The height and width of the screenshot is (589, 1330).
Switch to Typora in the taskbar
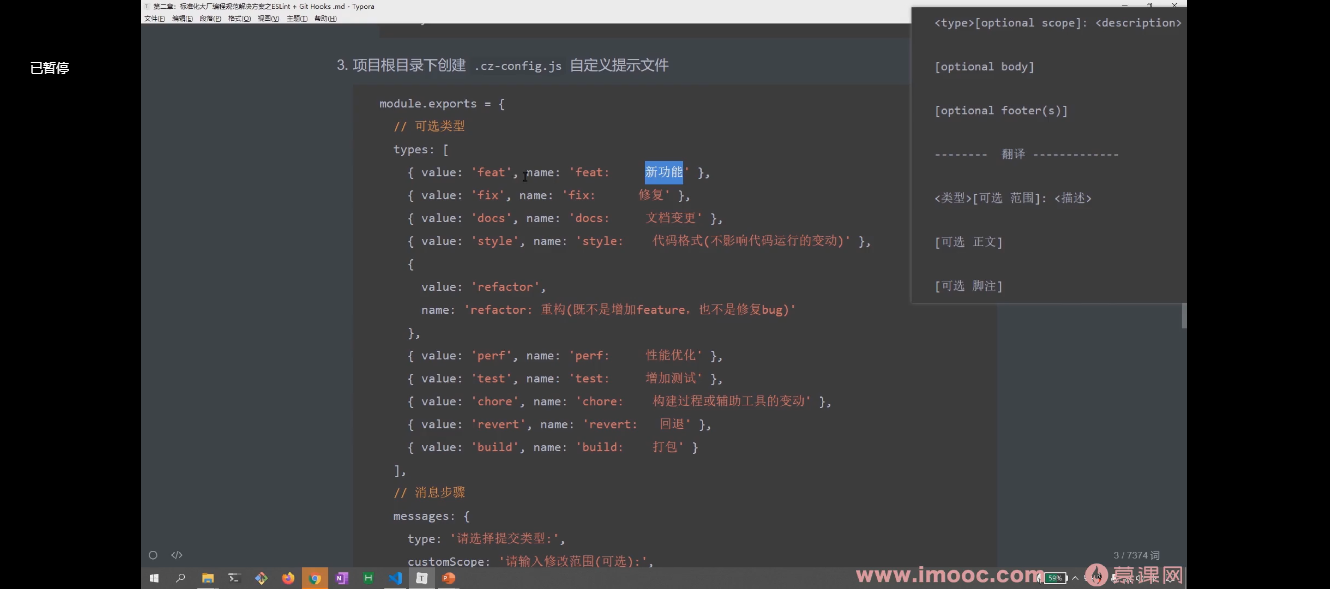(422, 578)
